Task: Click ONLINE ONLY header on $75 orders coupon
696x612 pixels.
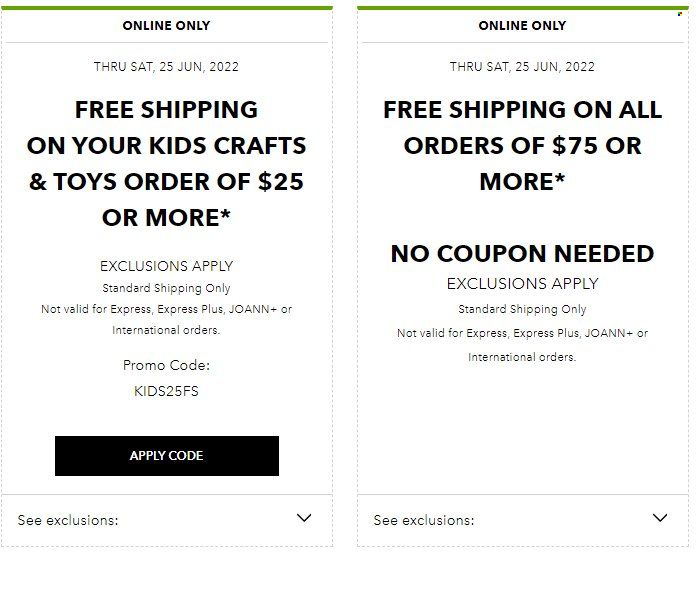Action: pos(522,26)
